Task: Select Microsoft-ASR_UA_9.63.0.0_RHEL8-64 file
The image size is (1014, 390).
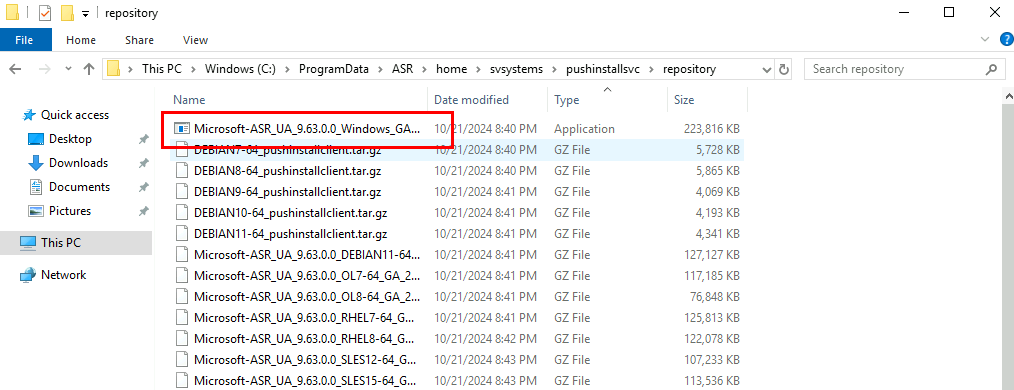Action: pos(457,338)
